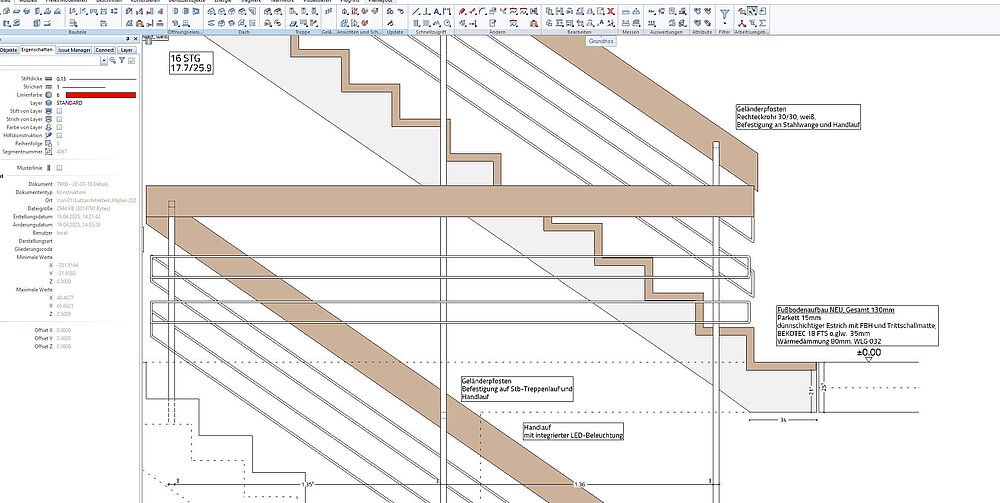Viewport: 1000px width, 503px height.
Task: Switch to the Objekte tab
Action: click(8, 49)
